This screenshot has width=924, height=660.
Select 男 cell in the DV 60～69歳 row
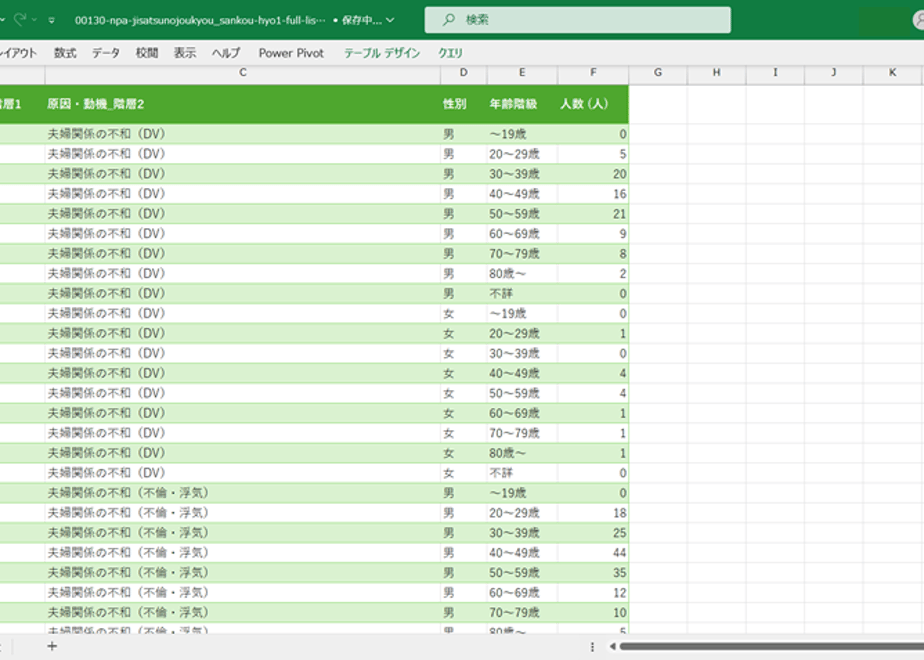click(464, 234)
